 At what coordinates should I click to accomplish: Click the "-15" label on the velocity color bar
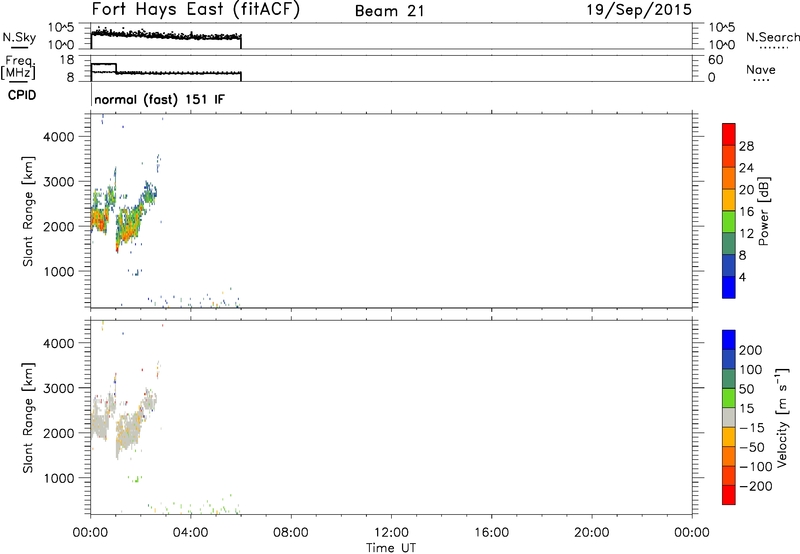752,428
